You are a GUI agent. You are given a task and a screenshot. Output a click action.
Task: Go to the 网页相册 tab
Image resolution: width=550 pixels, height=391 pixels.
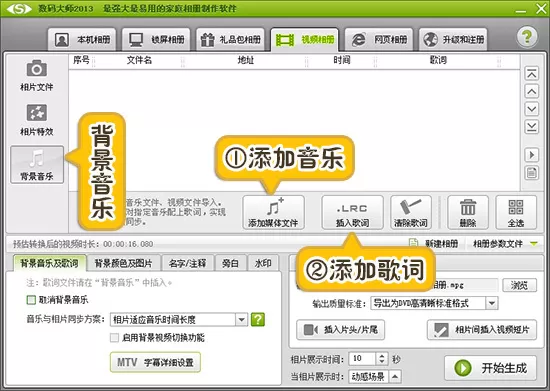pos(379,39)
